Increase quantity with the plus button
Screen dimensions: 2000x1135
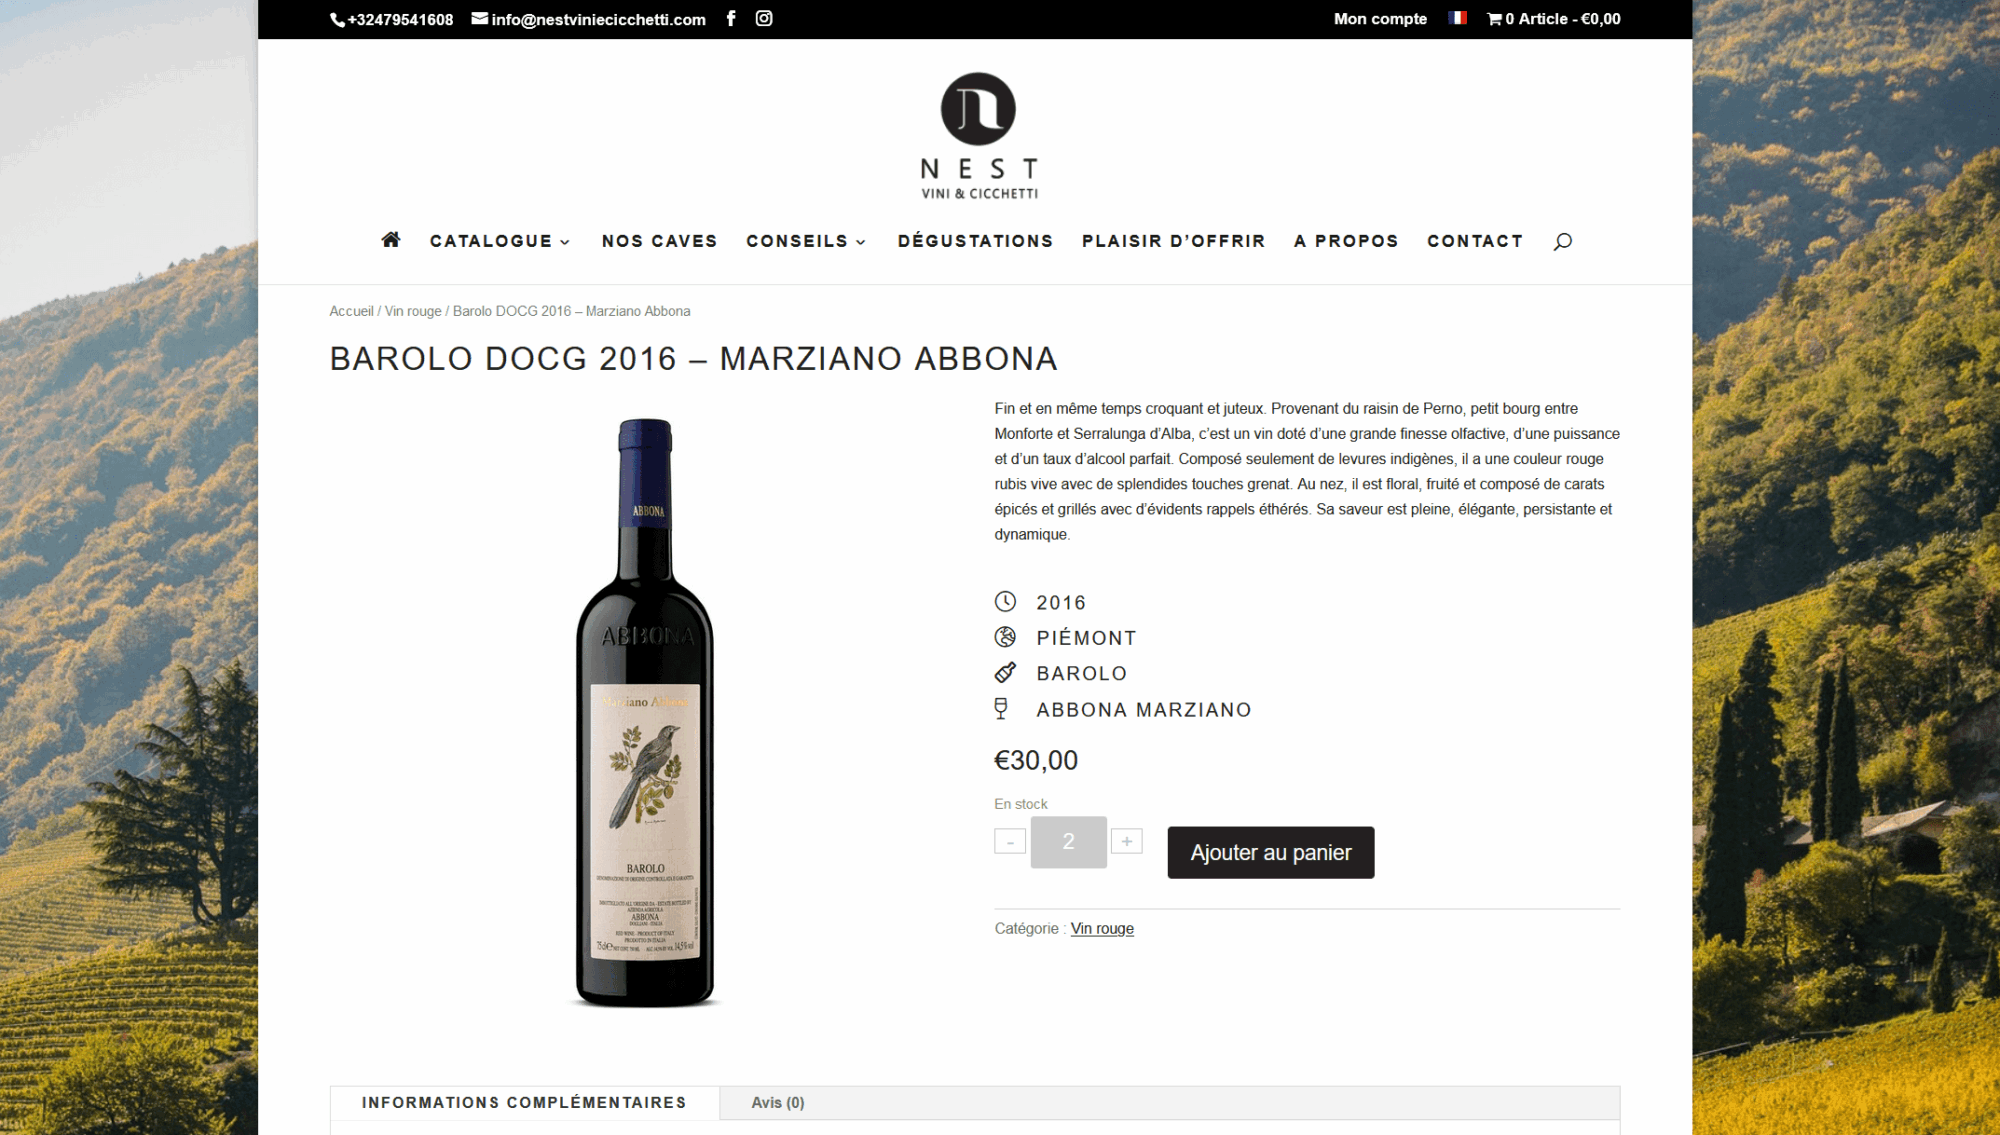1127,842
